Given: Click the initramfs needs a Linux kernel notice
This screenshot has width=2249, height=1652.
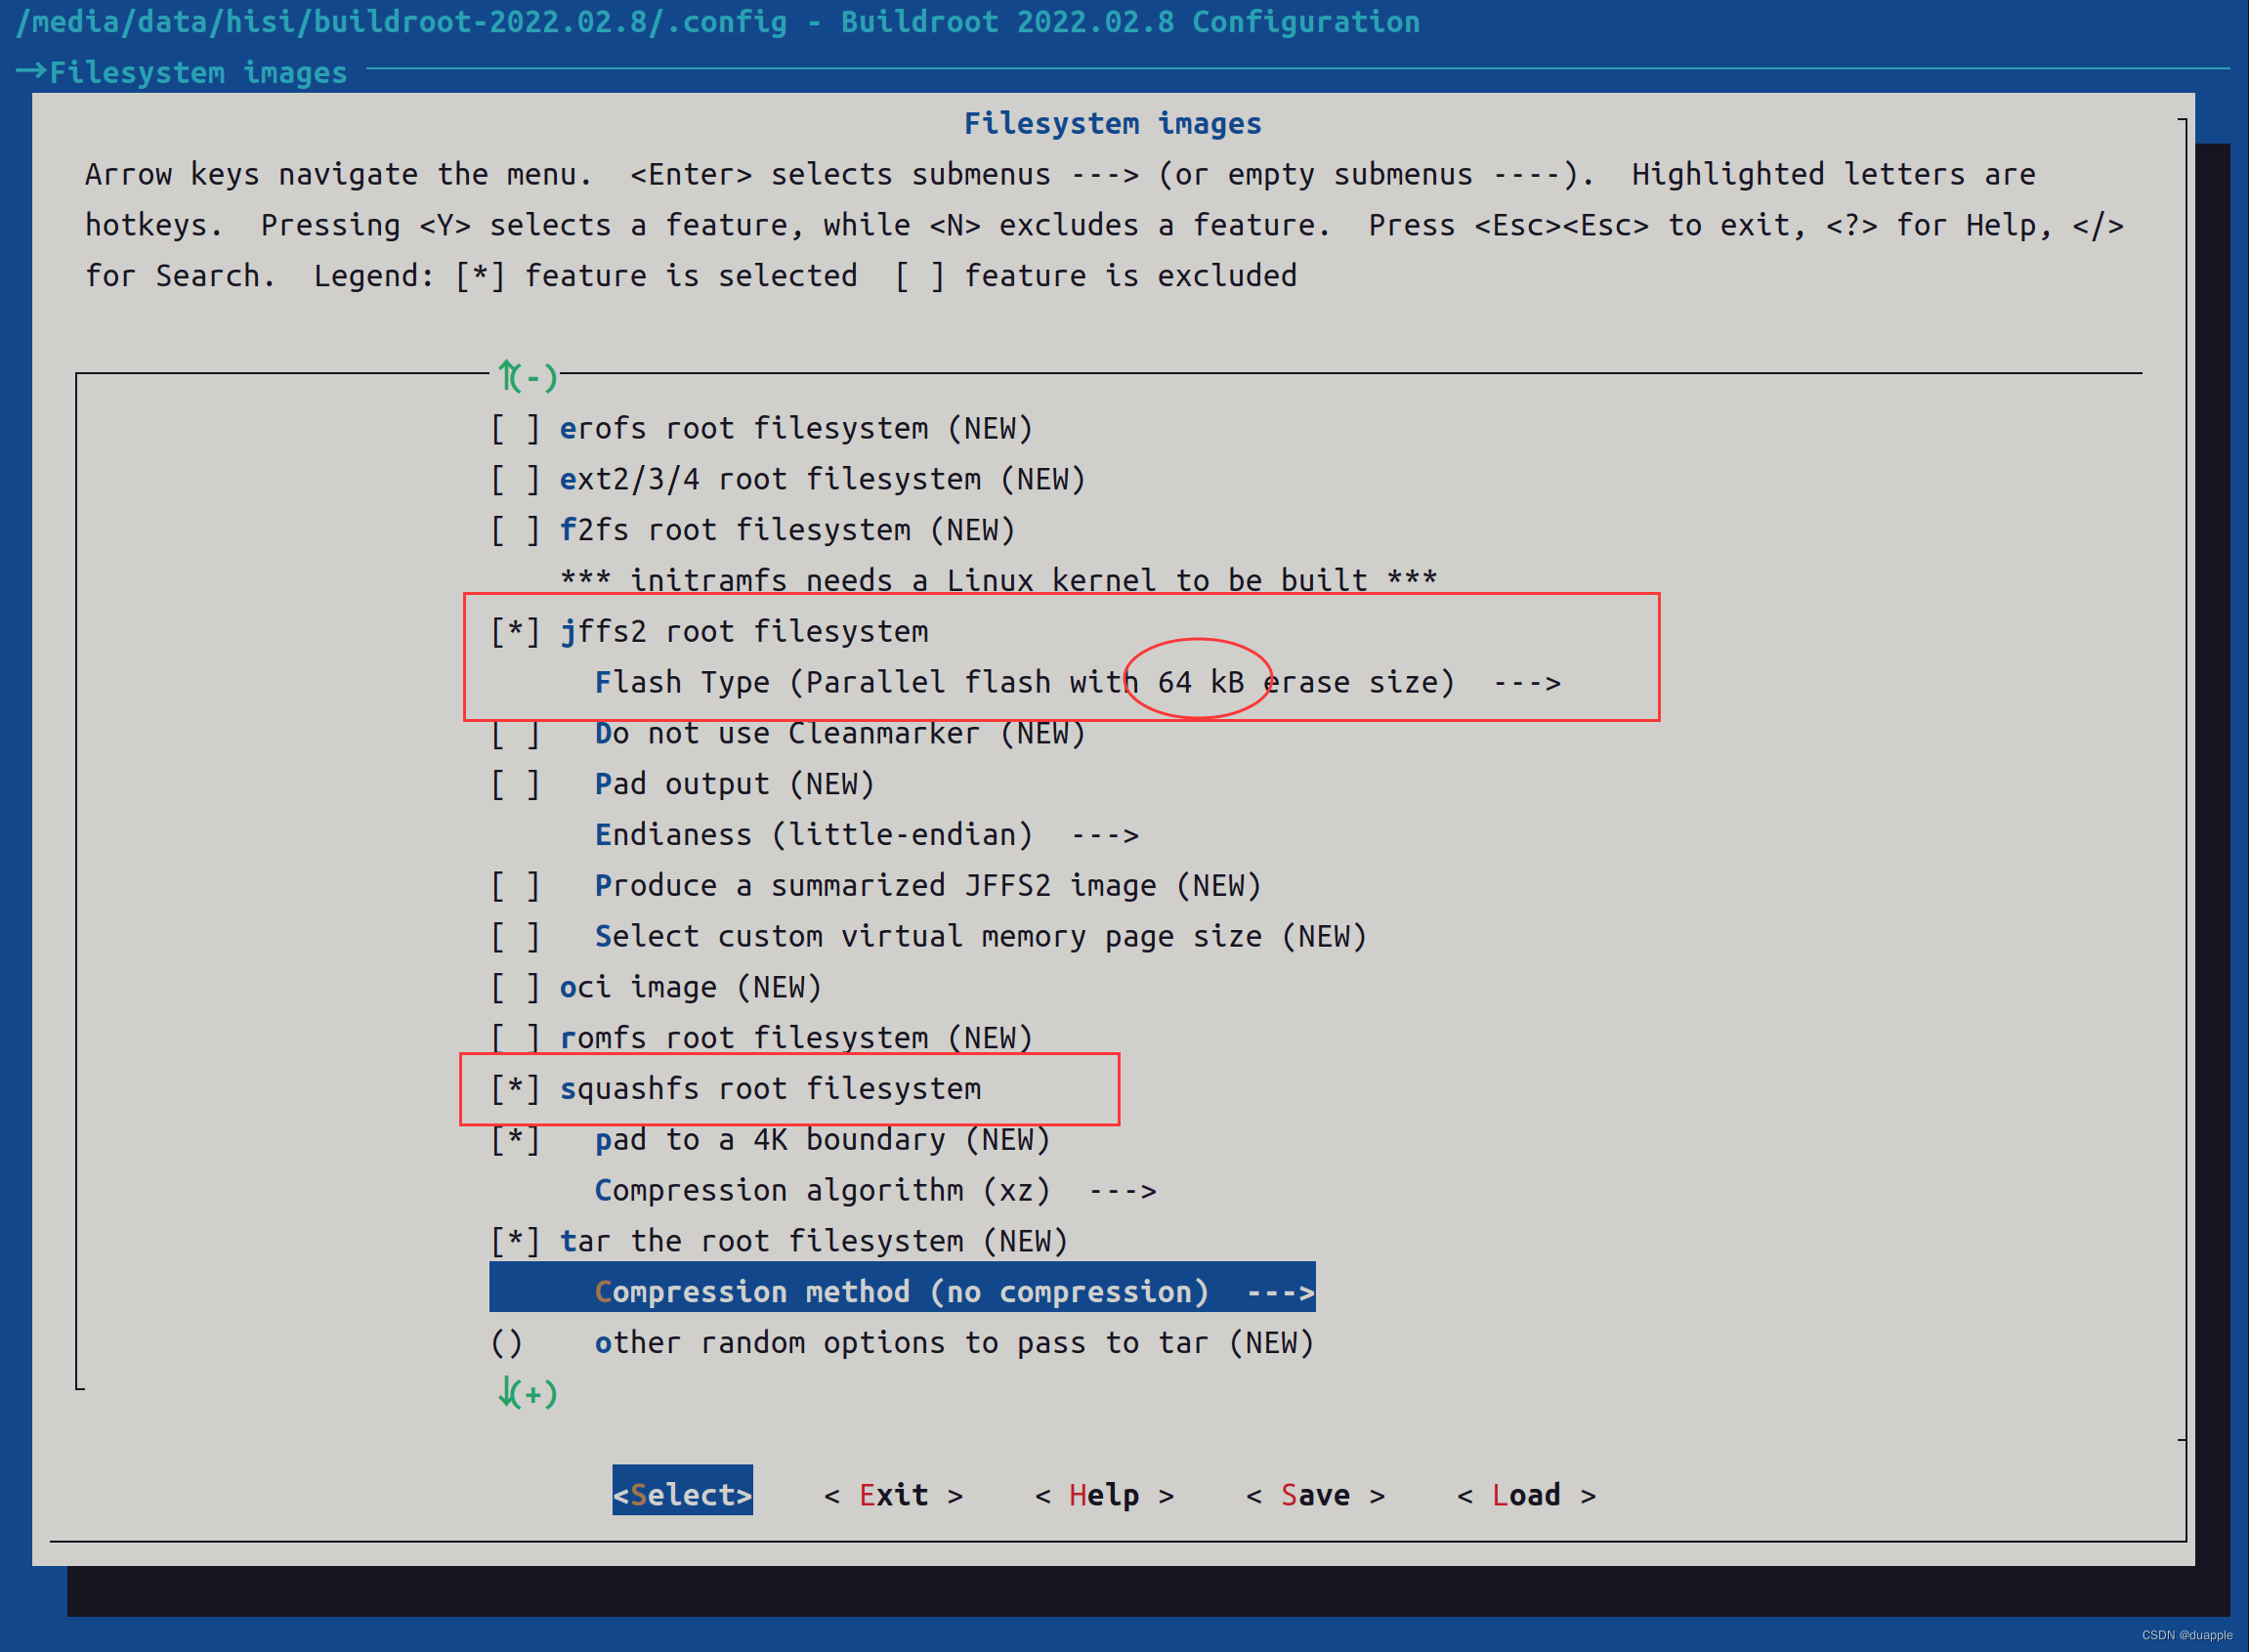Looking at the screenshot, I should [998, 580].
